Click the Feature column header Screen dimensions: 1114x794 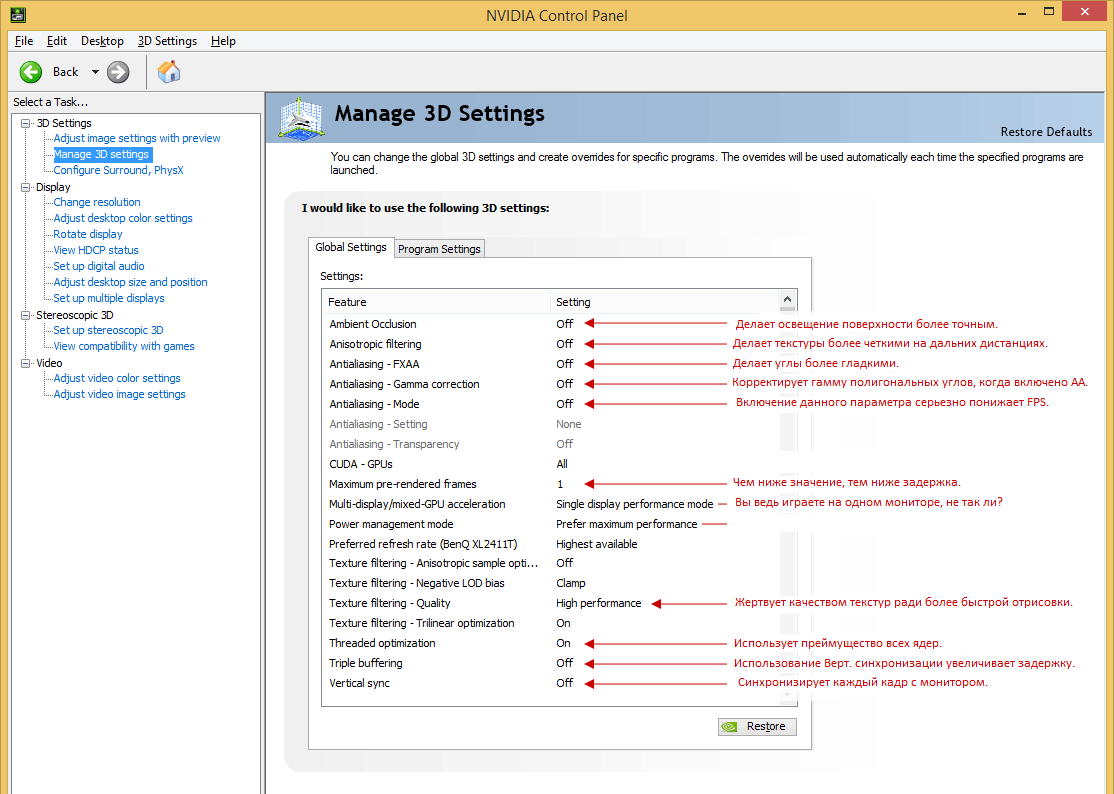pos(436,302)
